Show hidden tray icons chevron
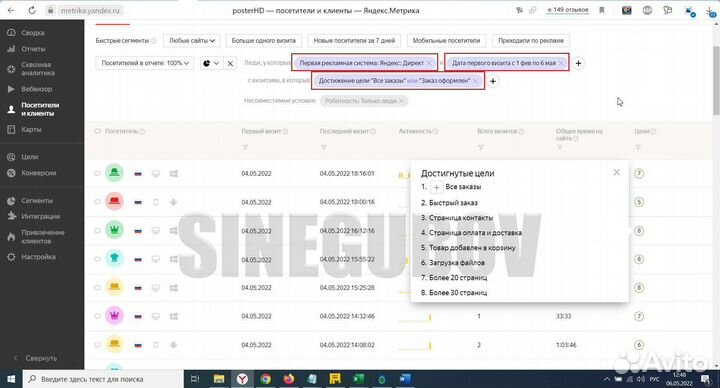Screen dimensions: 720x388 coord(607,379)
